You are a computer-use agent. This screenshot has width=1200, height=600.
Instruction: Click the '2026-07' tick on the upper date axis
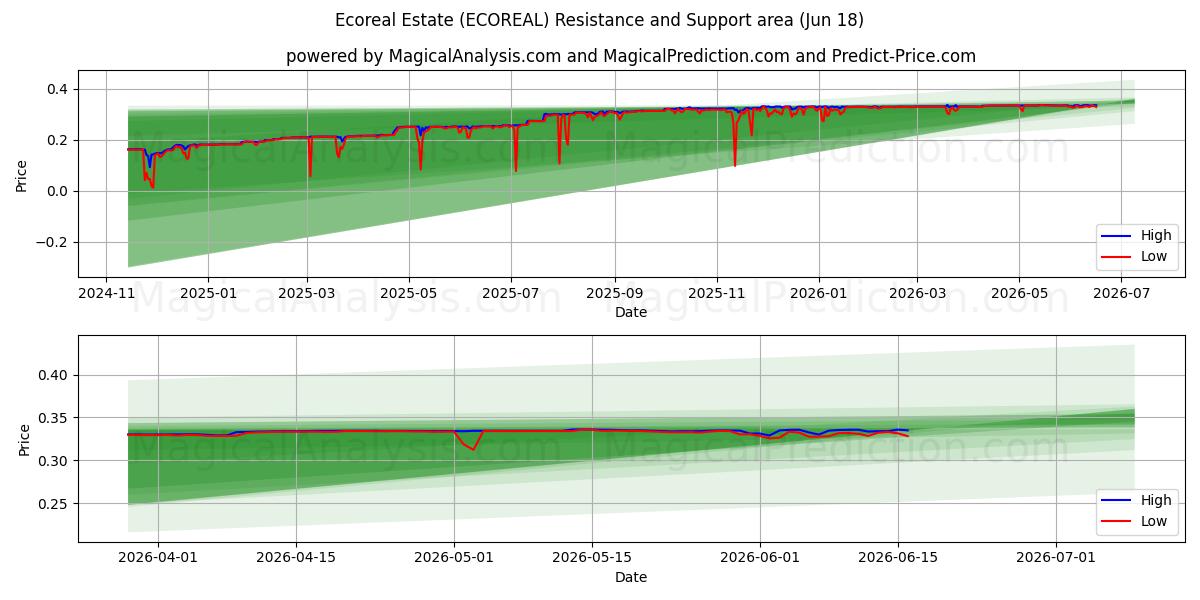pos(1121,295)
